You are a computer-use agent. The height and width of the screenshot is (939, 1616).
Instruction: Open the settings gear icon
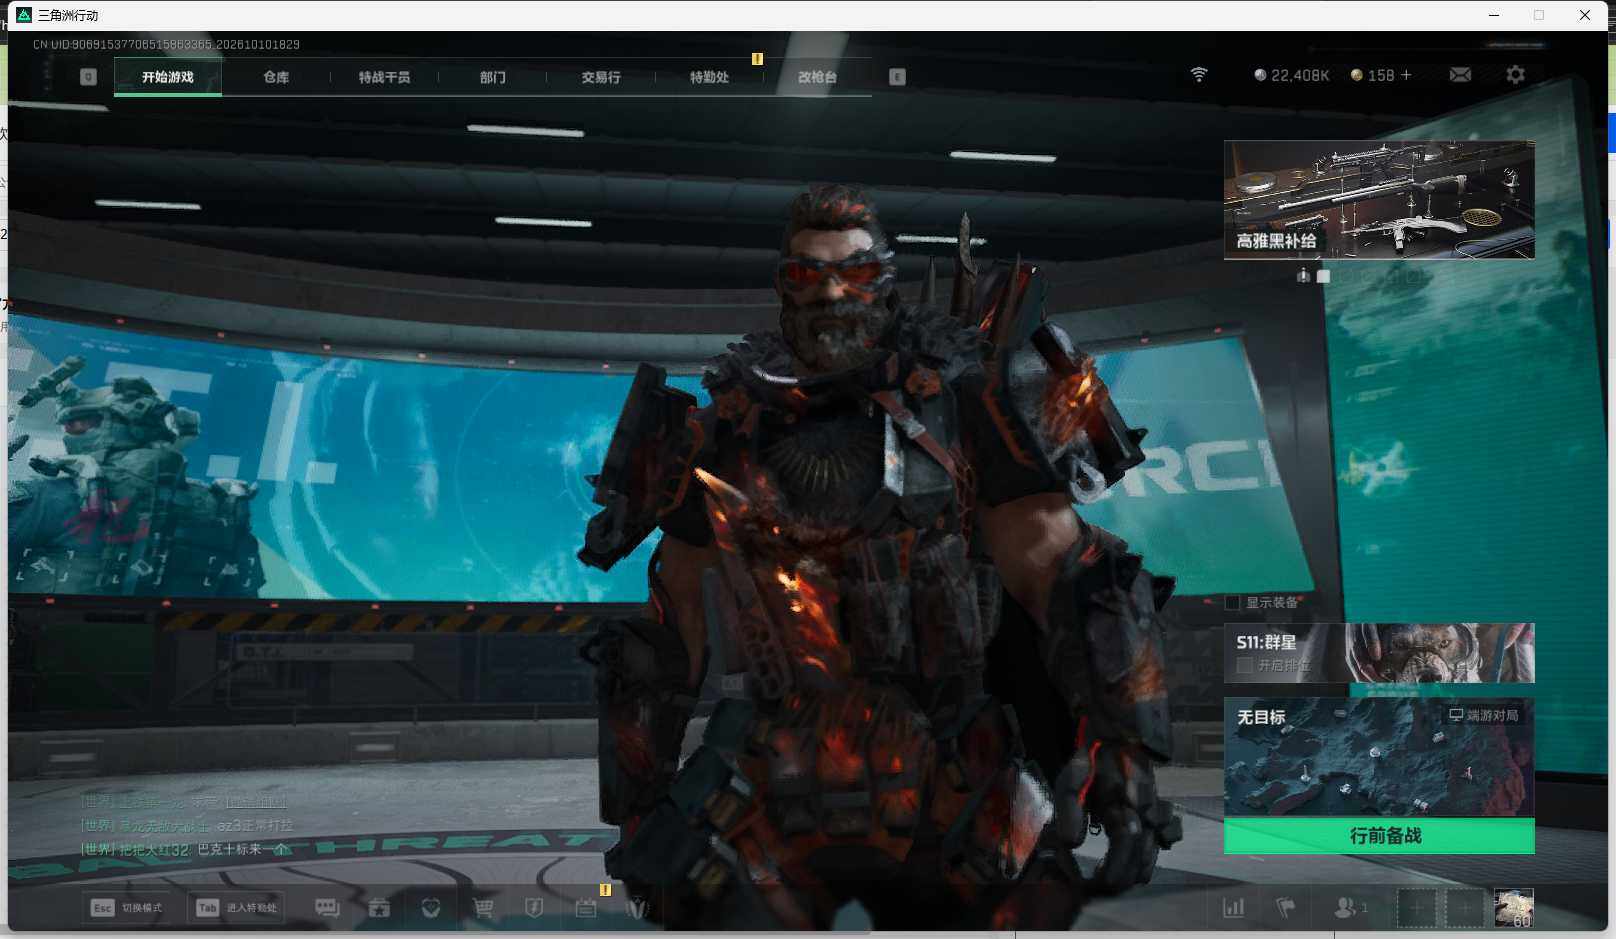tap(1515, 75)
